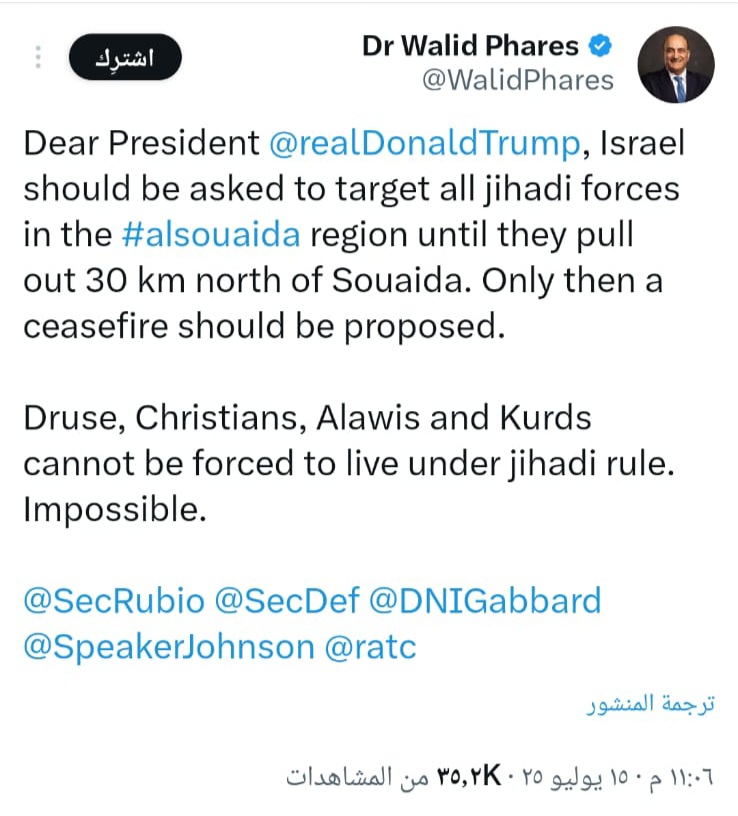Click the @WalidPhares handle
Viewport: 738px width, 816px height.
[517, 81]
